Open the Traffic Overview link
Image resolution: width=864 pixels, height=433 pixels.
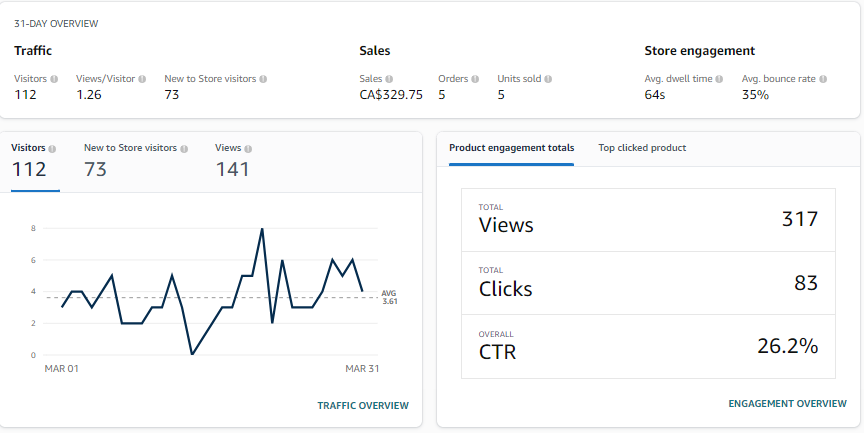click(x=363, y=405)
